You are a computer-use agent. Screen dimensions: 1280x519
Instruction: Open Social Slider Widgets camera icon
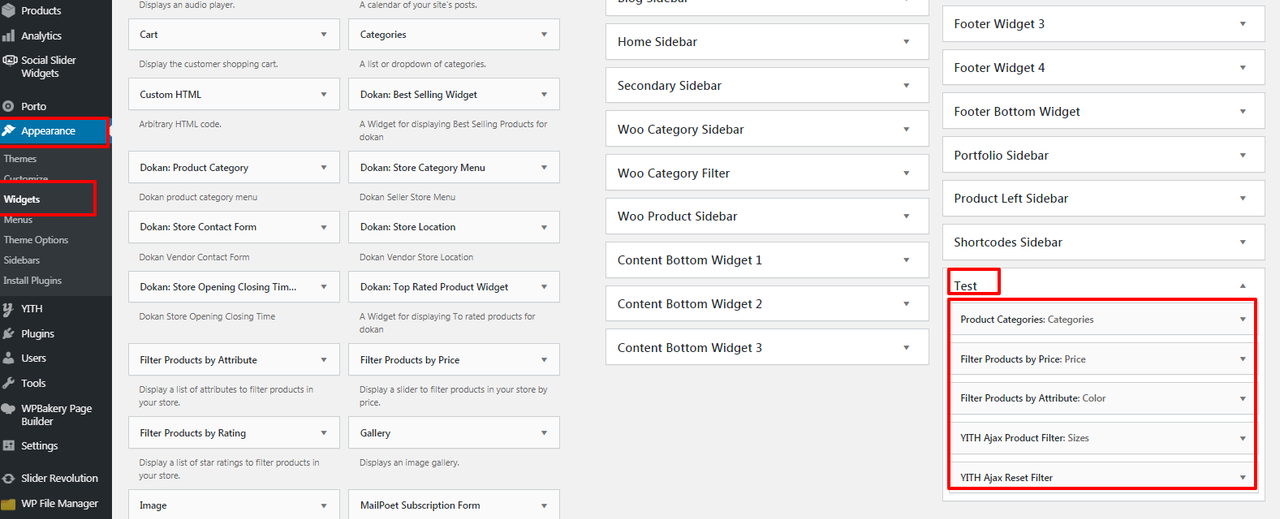(9, 60)
